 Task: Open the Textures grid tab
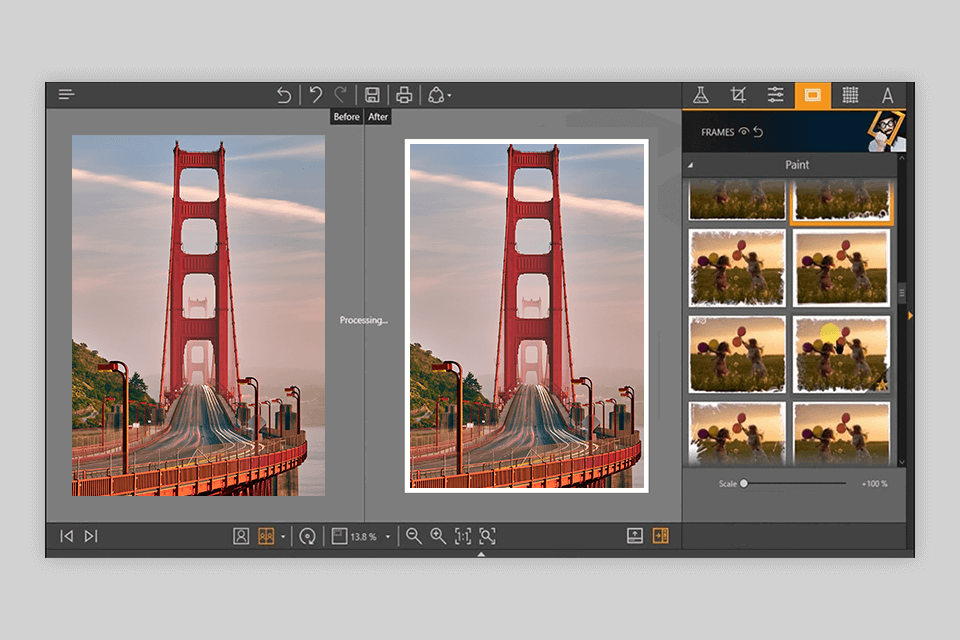tap(850, 95)
